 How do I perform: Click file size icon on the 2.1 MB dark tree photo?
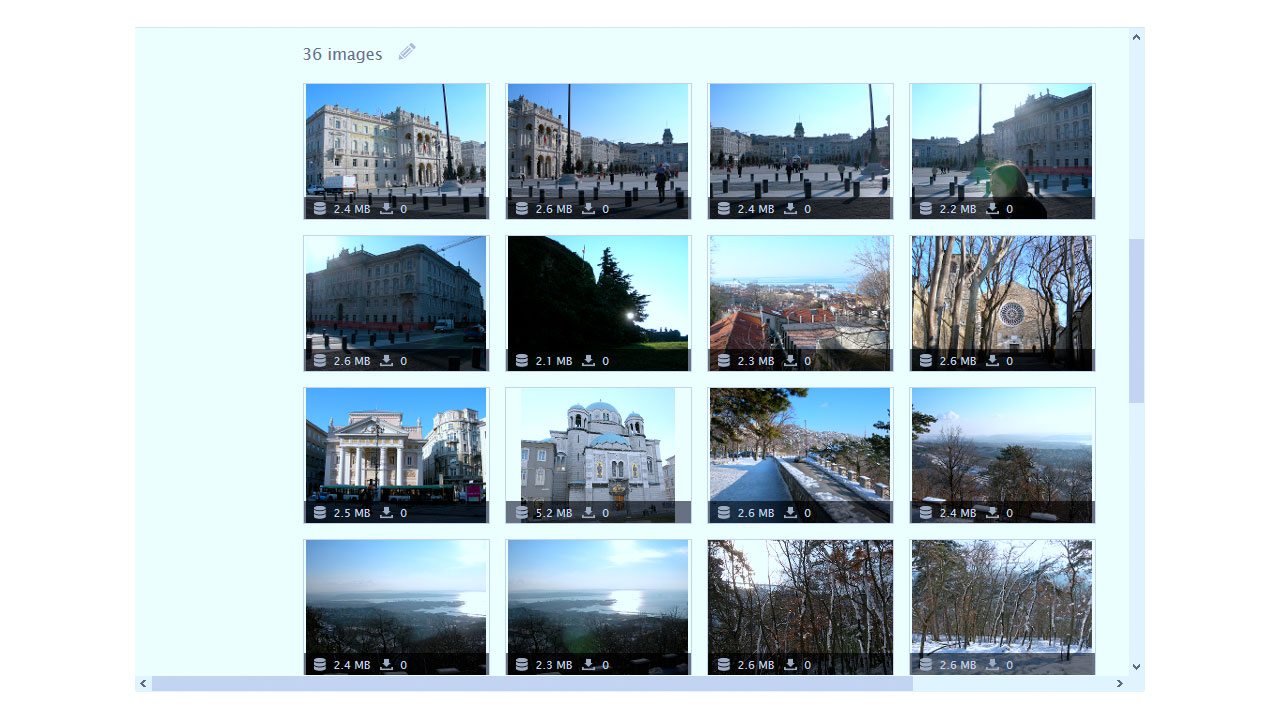[x=522, y=361]
